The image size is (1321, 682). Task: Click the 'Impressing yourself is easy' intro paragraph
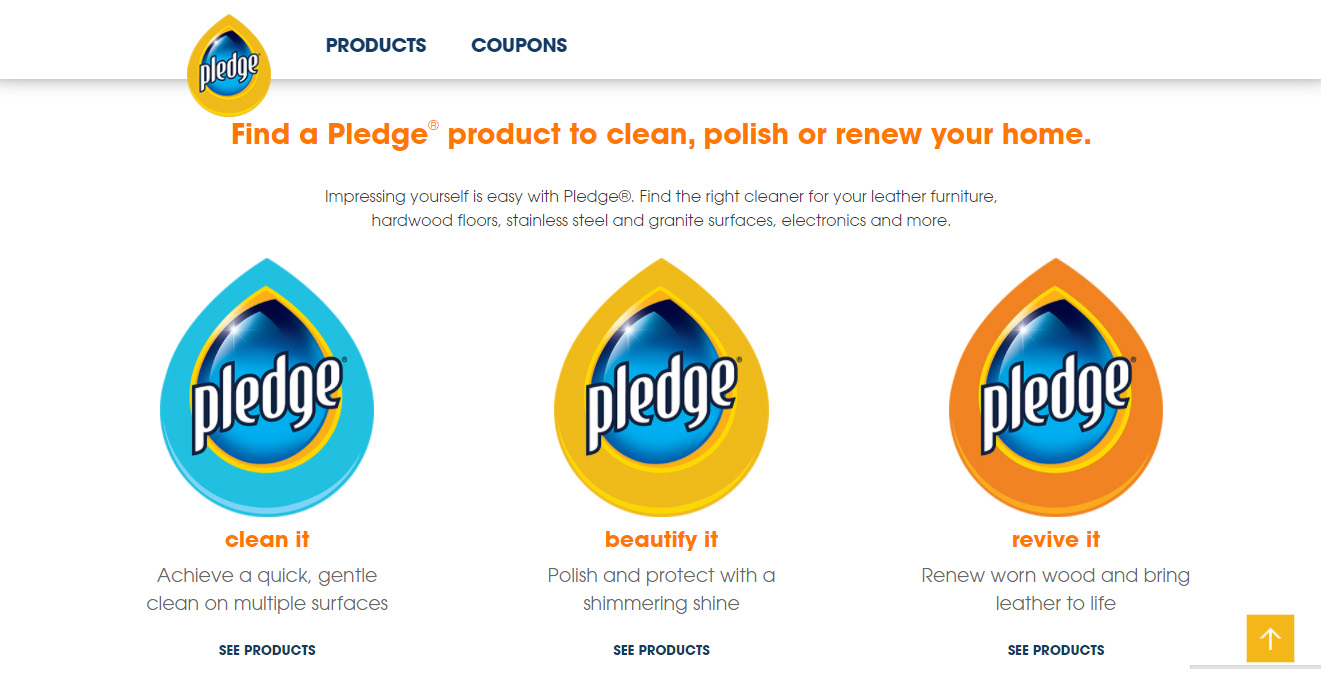(661, 208)
